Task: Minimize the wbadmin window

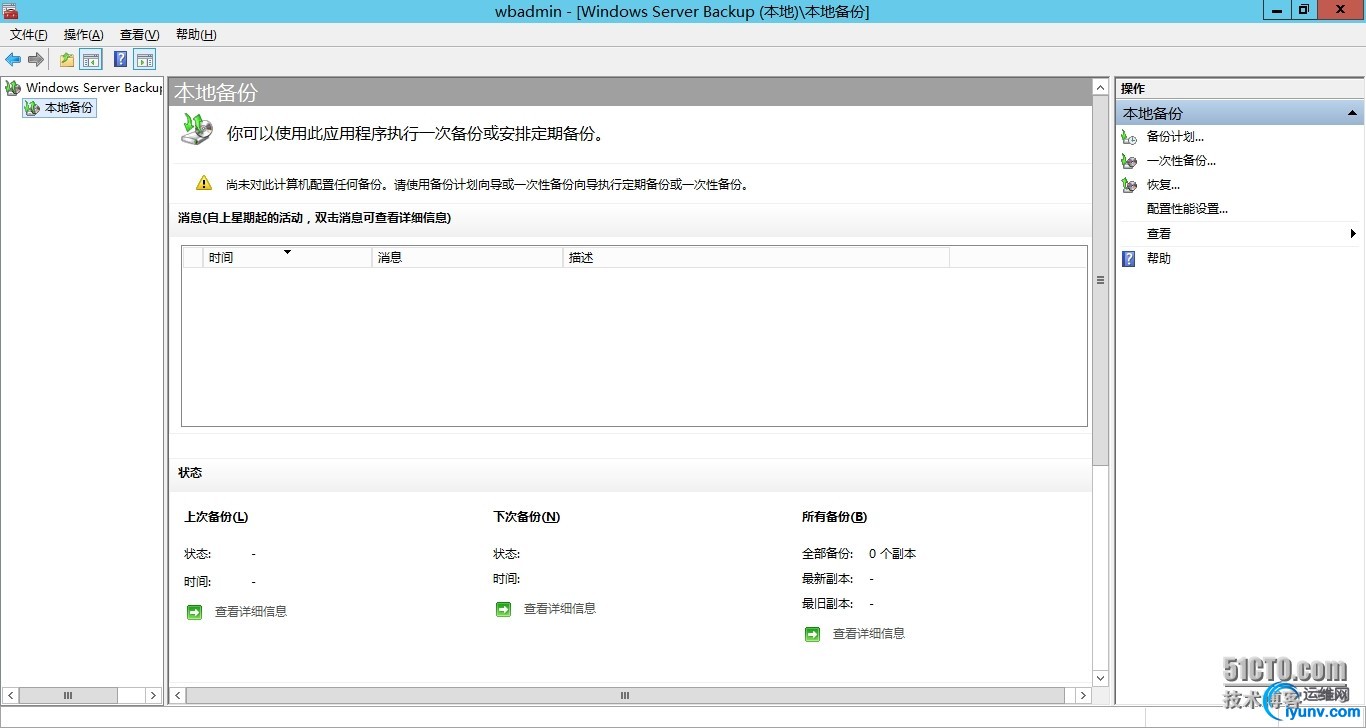Action: 1277,9
